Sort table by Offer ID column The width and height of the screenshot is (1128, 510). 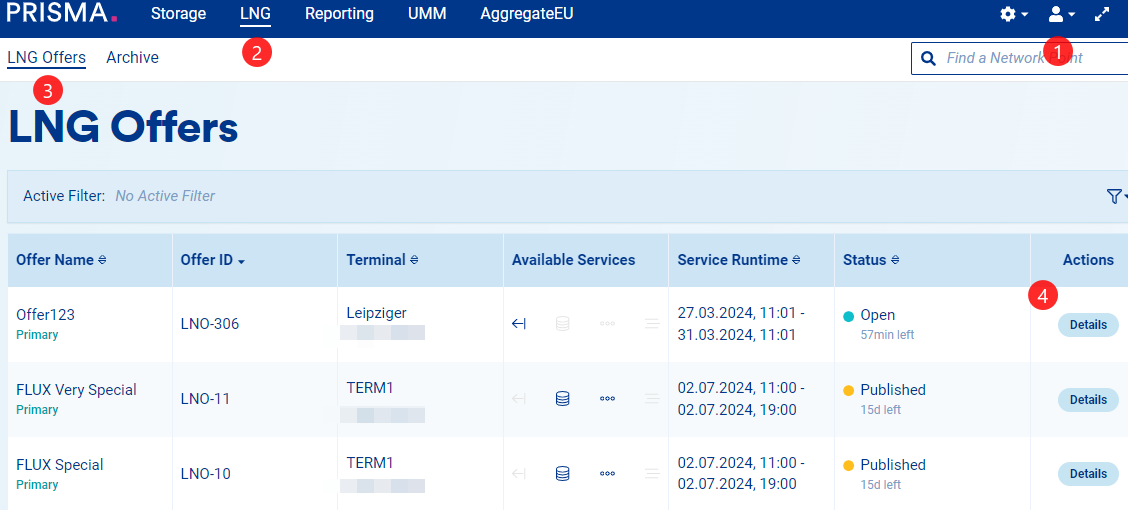(x=212, y=260)
